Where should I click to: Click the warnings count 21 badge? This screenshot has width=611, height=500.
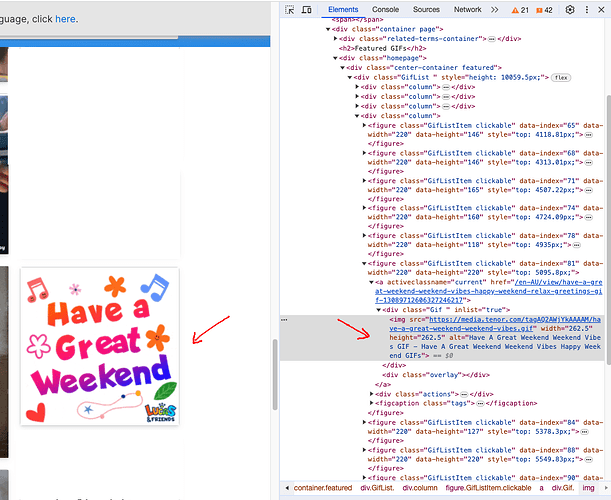520,10
